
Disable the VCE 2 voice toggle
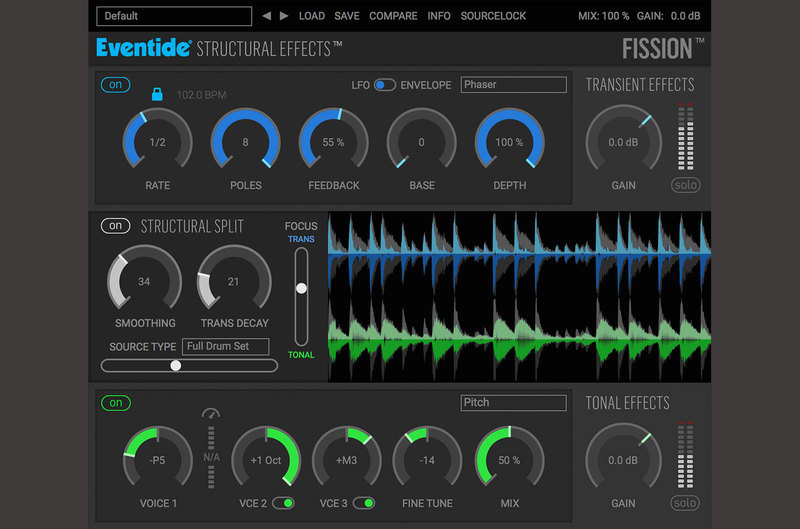click(283, 503)
